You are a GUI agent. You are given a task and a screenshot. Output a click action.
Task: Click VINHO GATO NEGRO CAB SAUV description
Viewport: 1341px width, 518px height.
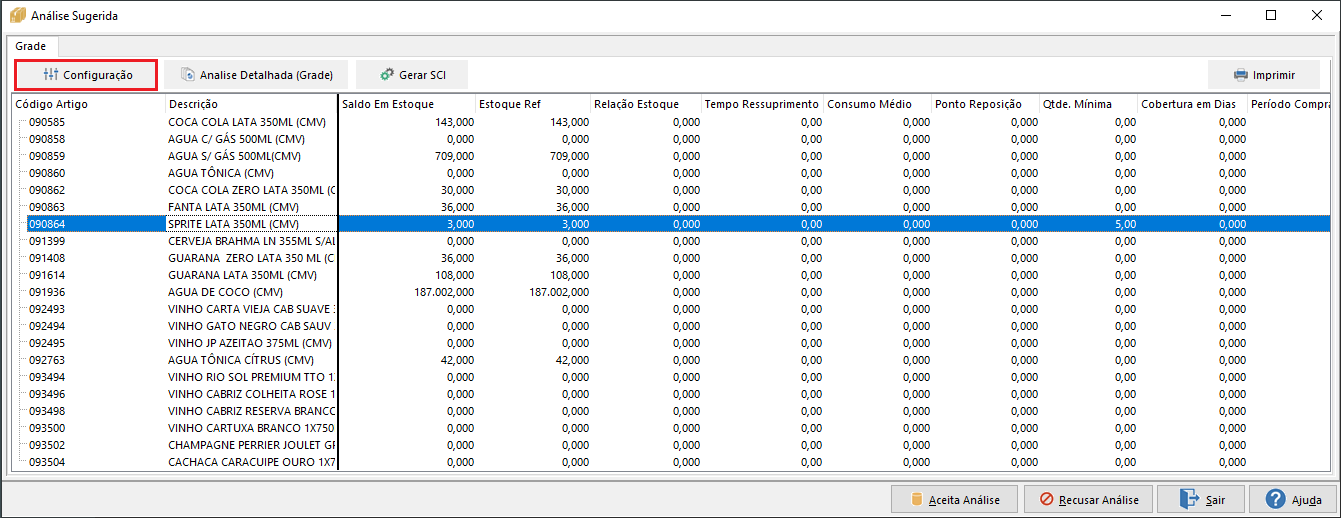pos(250,326)
